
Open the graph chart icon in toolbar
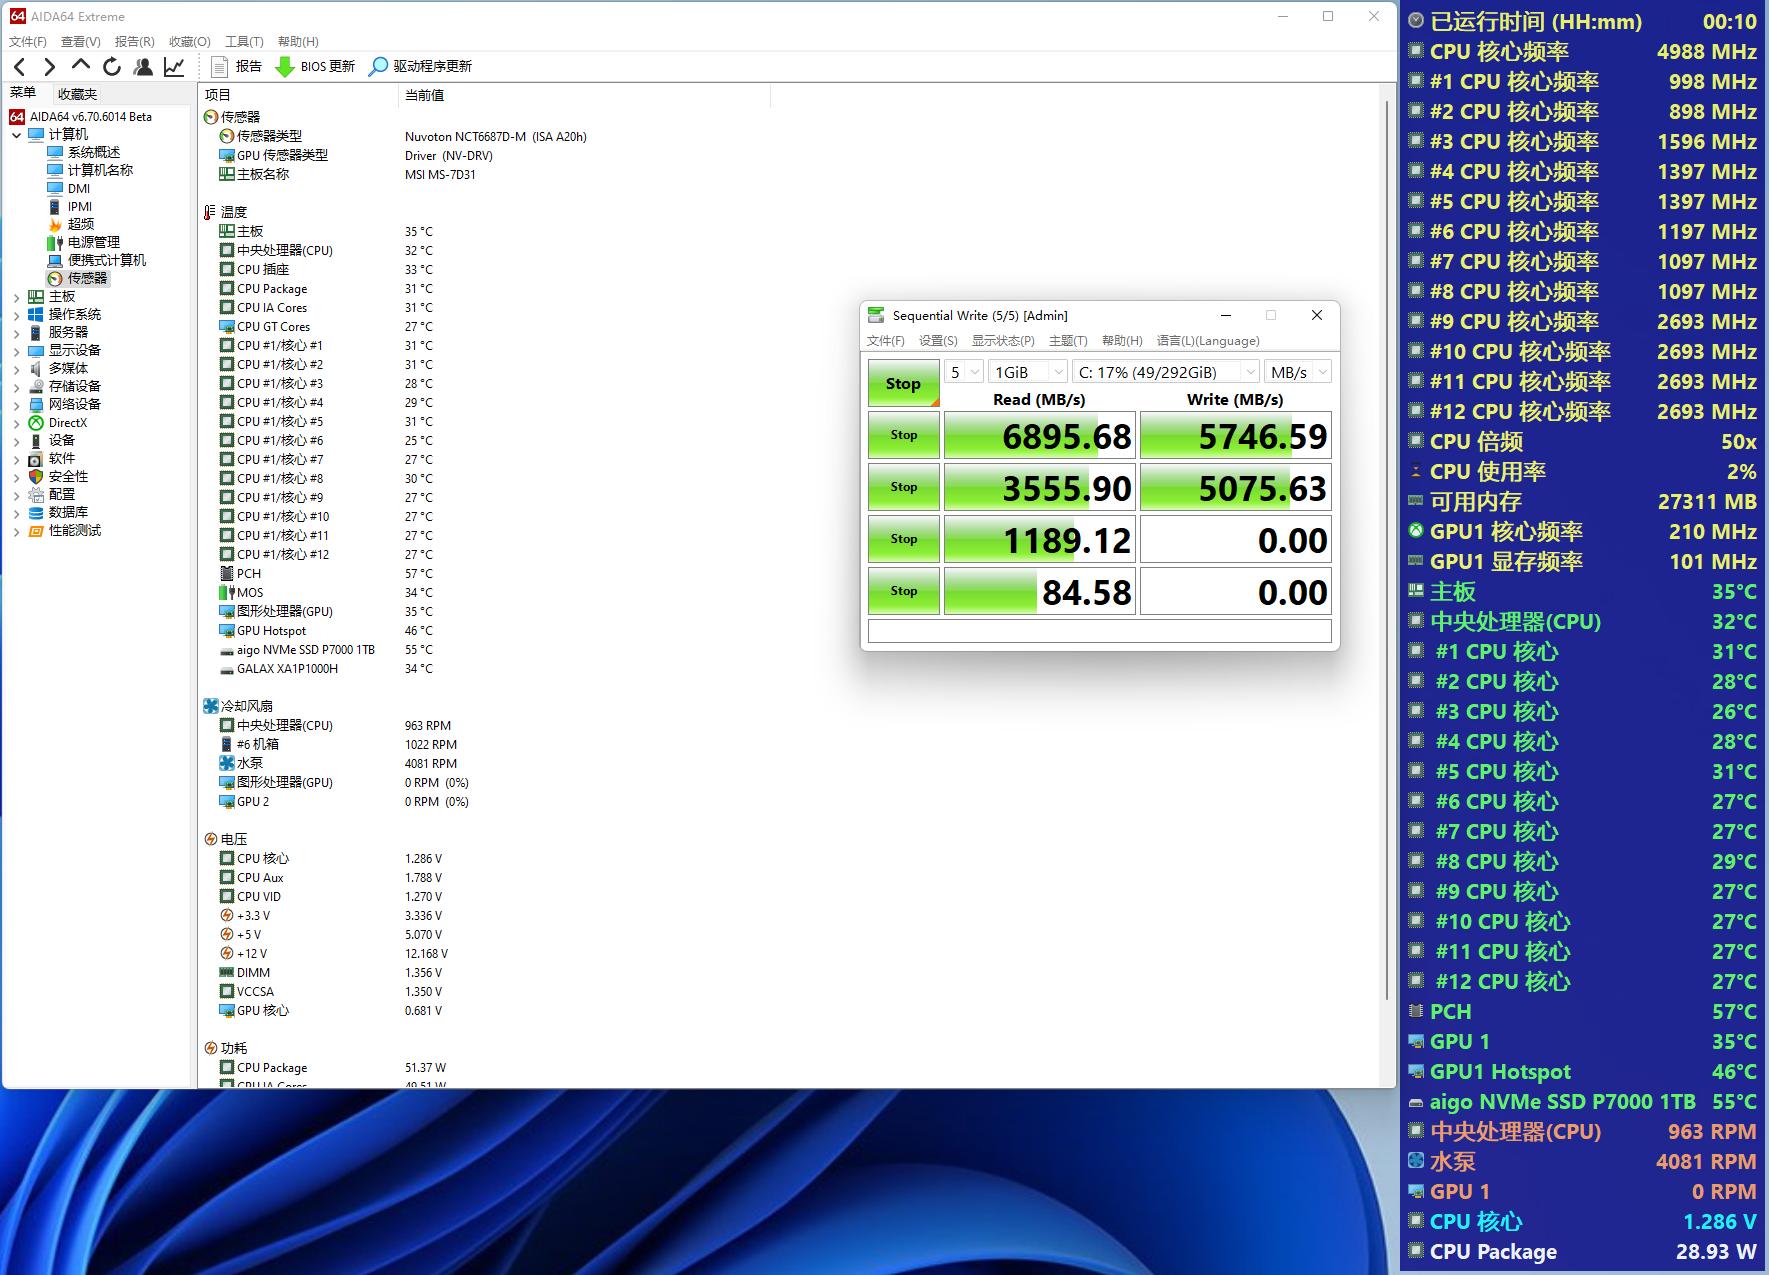coord(174,67)
